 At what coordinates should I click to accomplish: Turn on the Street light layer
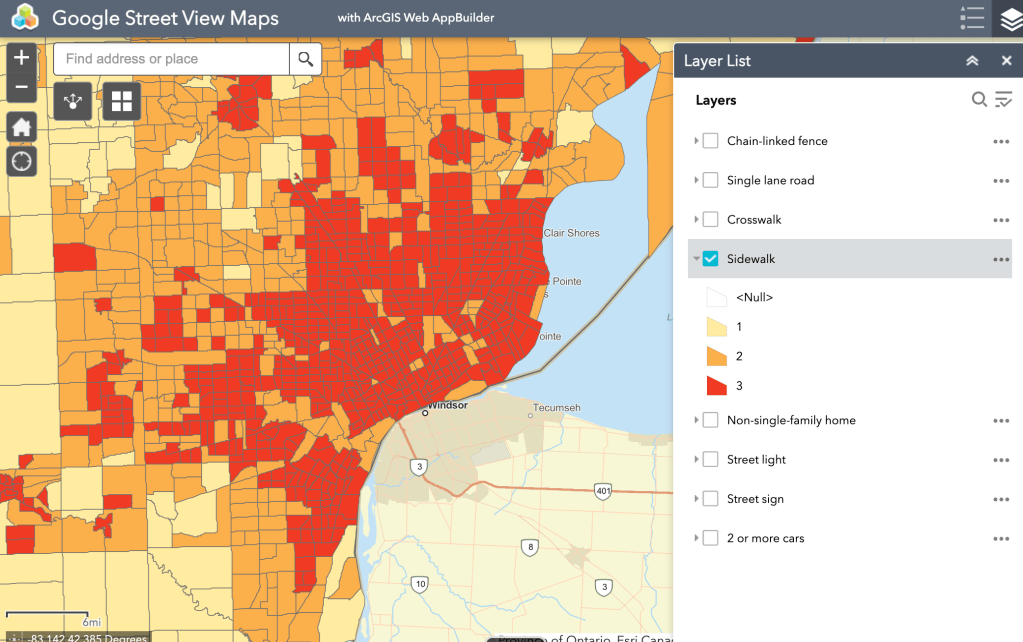(x=710, y=460)
